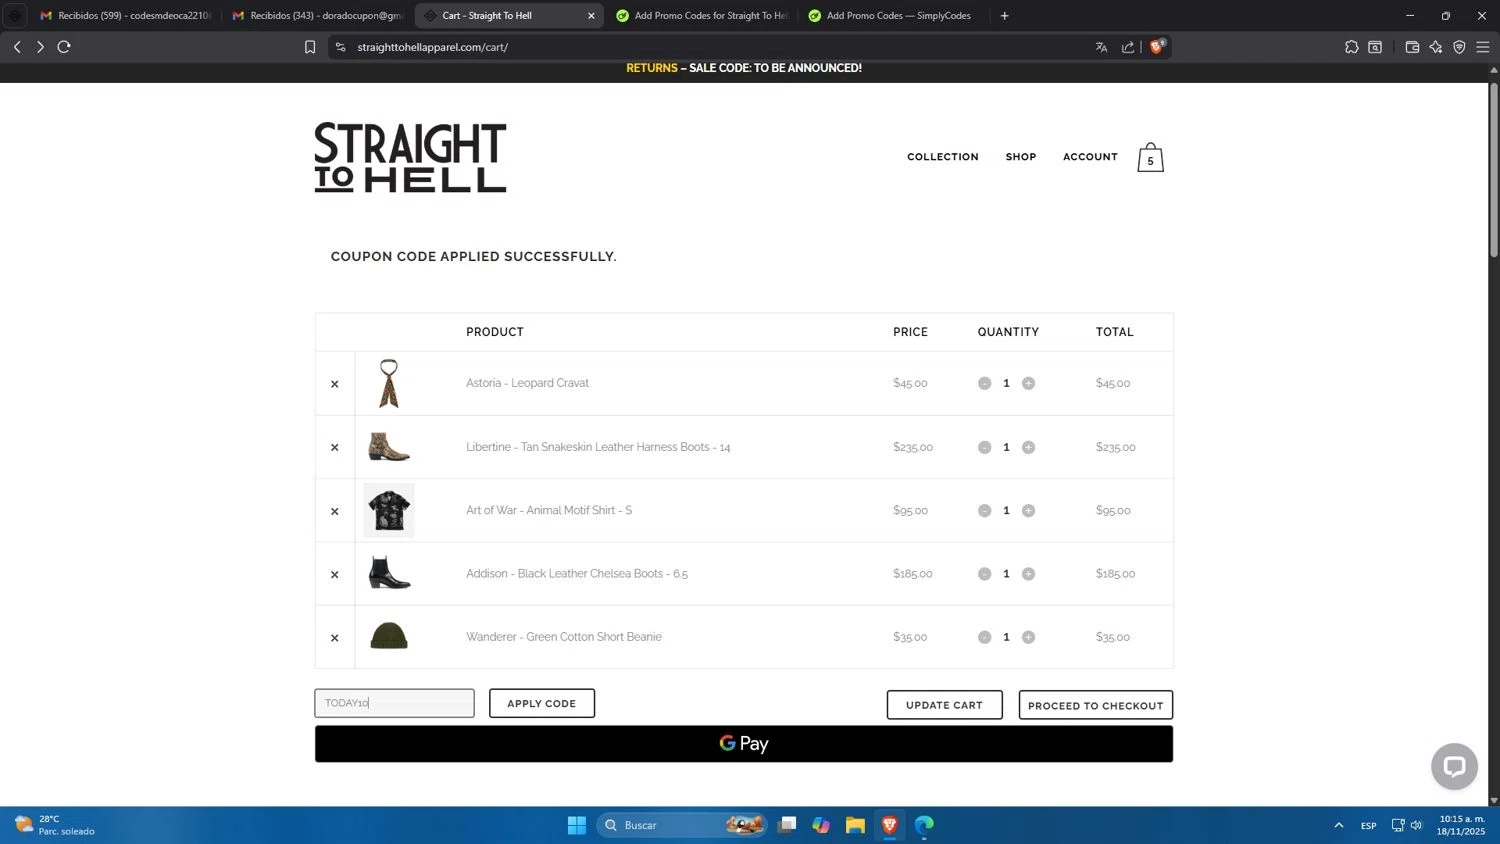Close the Cart - Straight To Hell tab
This screenshot has width=1500, height=844.
[591, 16]
